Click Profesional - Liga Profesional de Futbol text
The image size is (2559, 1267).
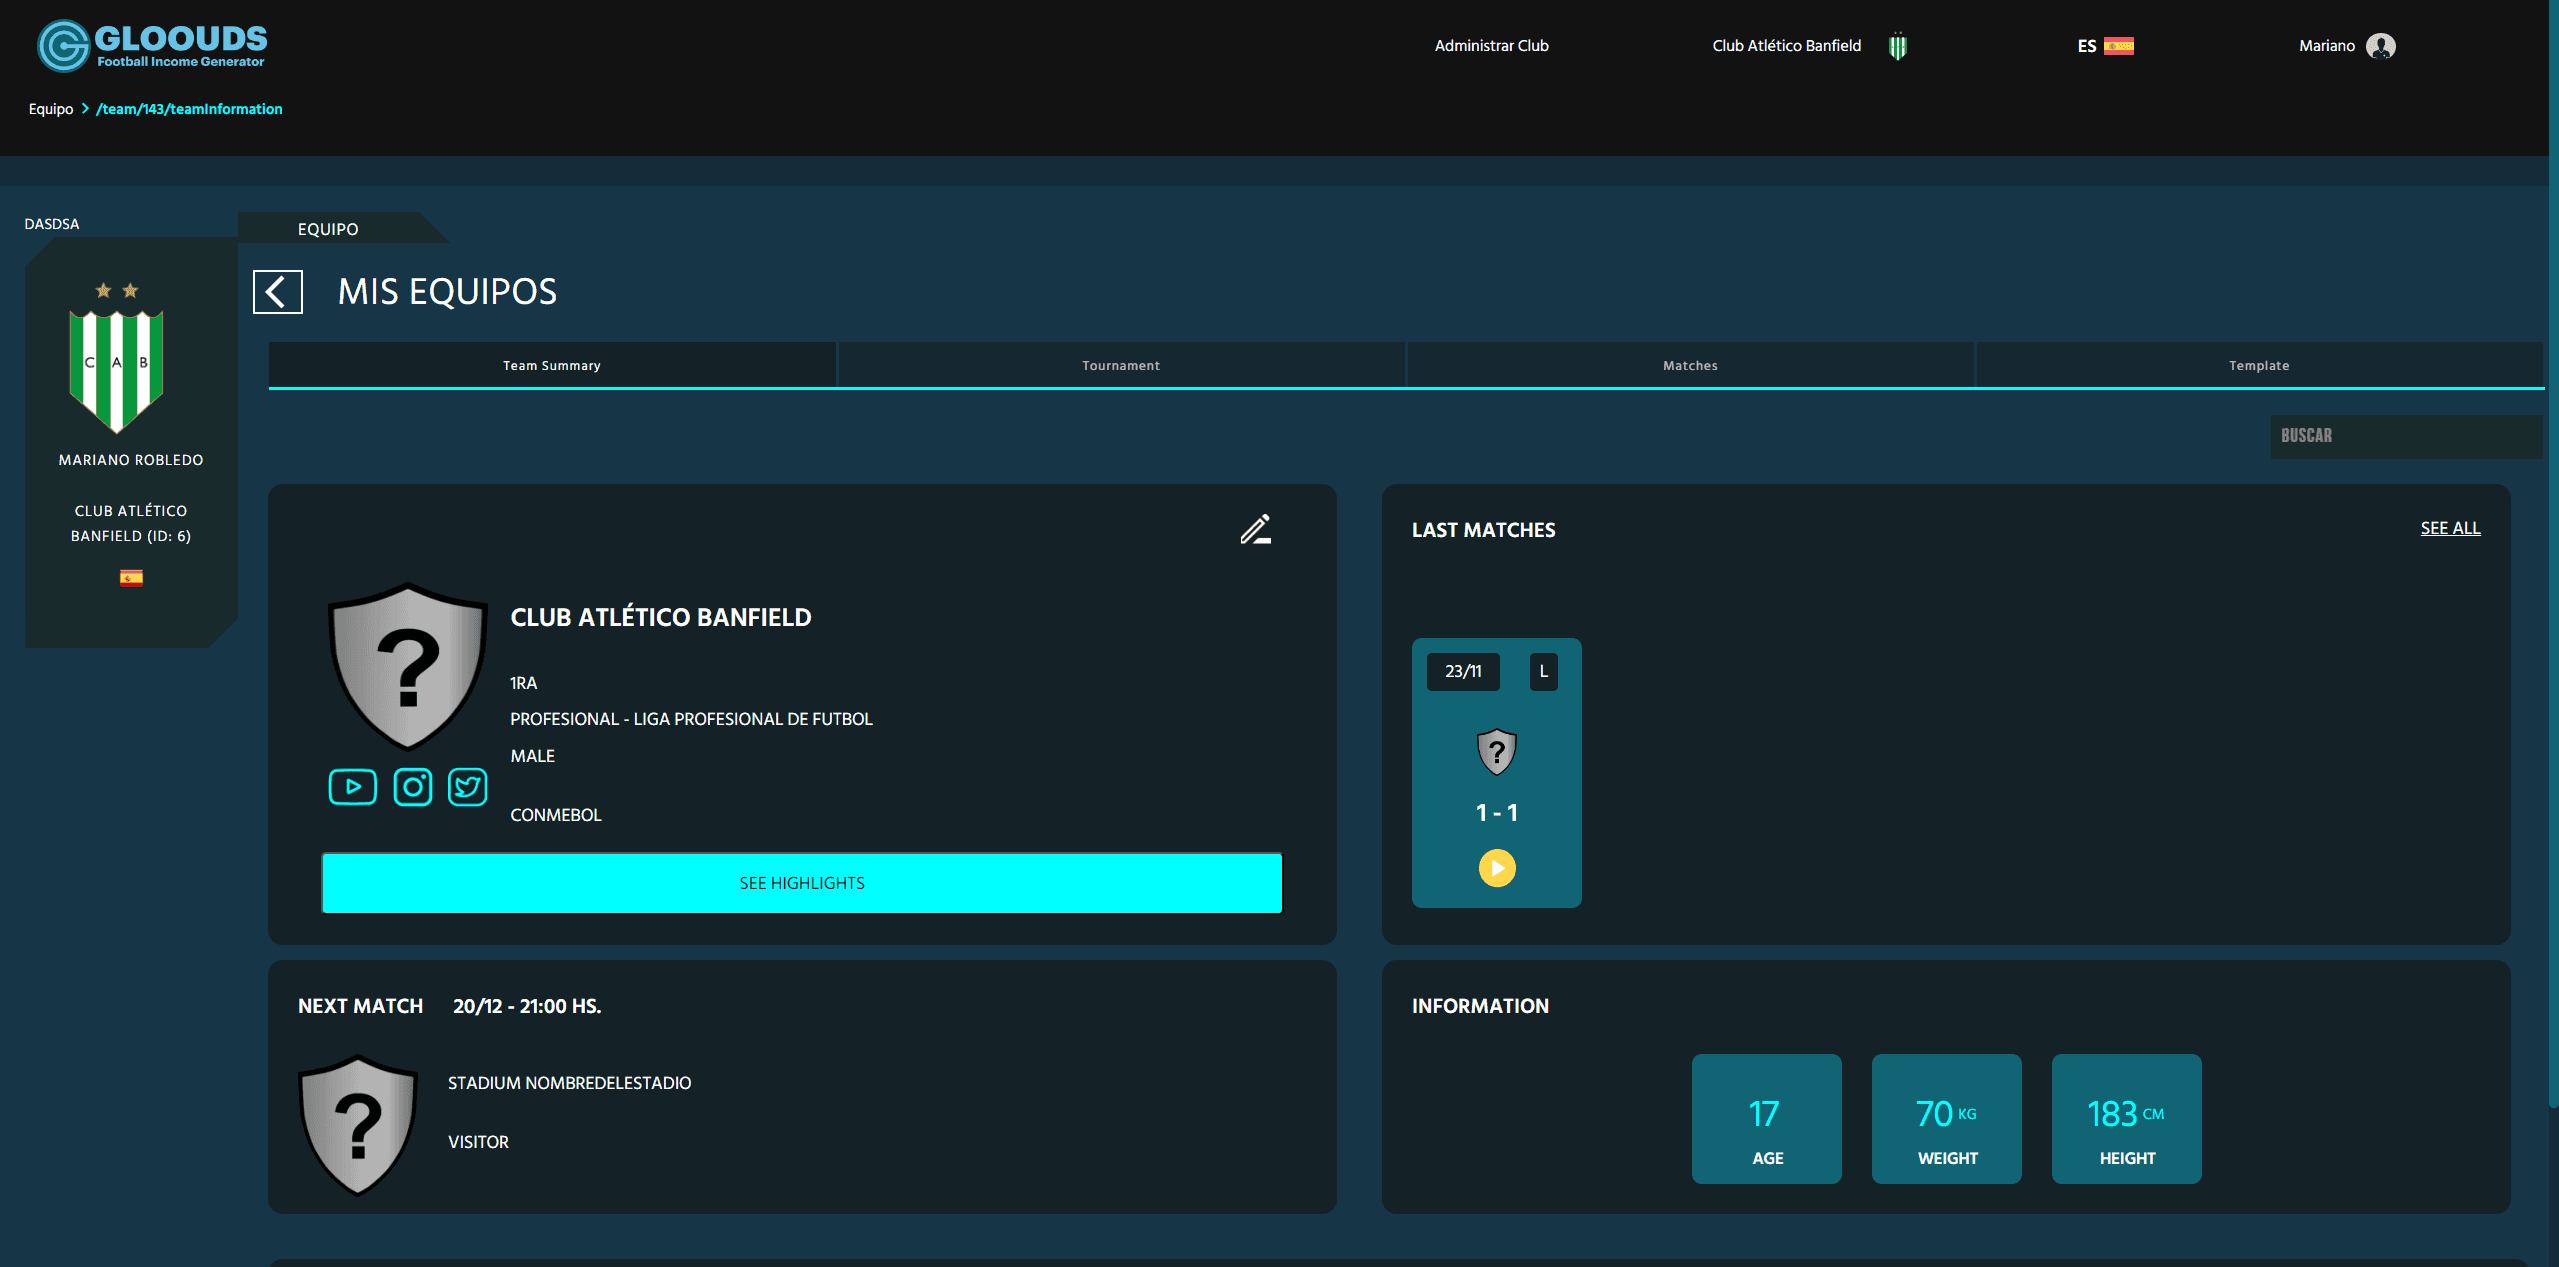tap(691, 719)
